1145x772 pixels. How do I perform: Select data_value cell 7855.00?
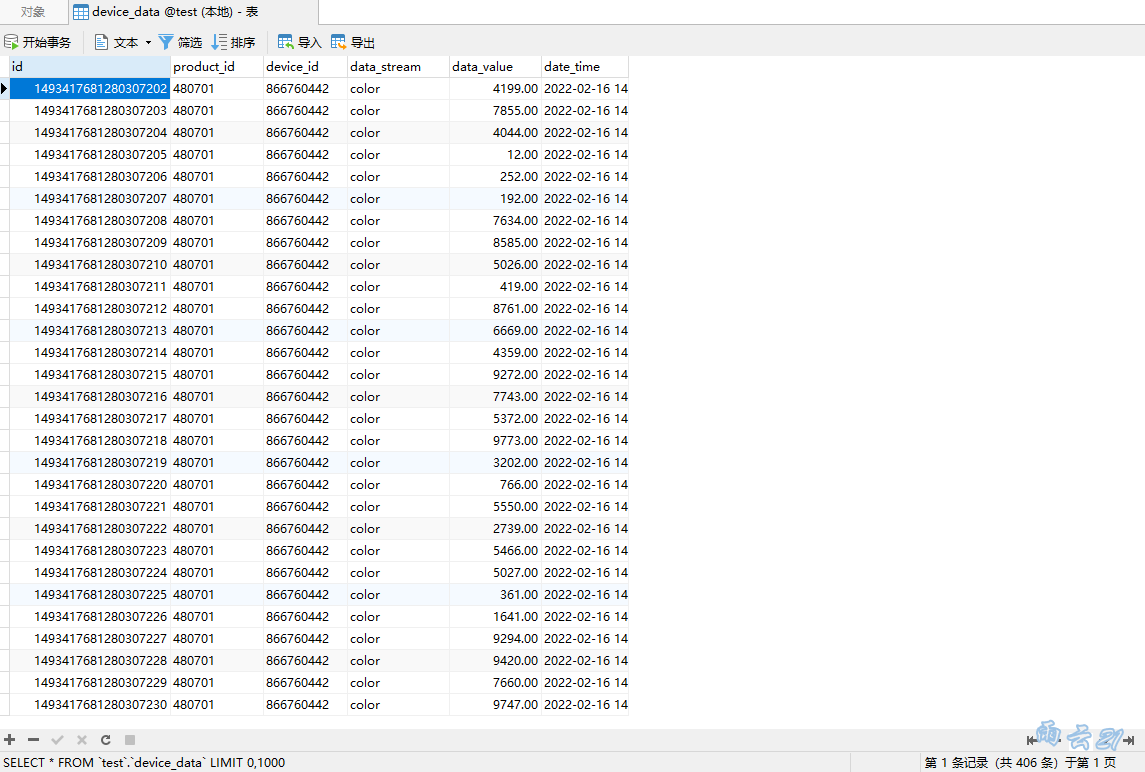[495, 110]
